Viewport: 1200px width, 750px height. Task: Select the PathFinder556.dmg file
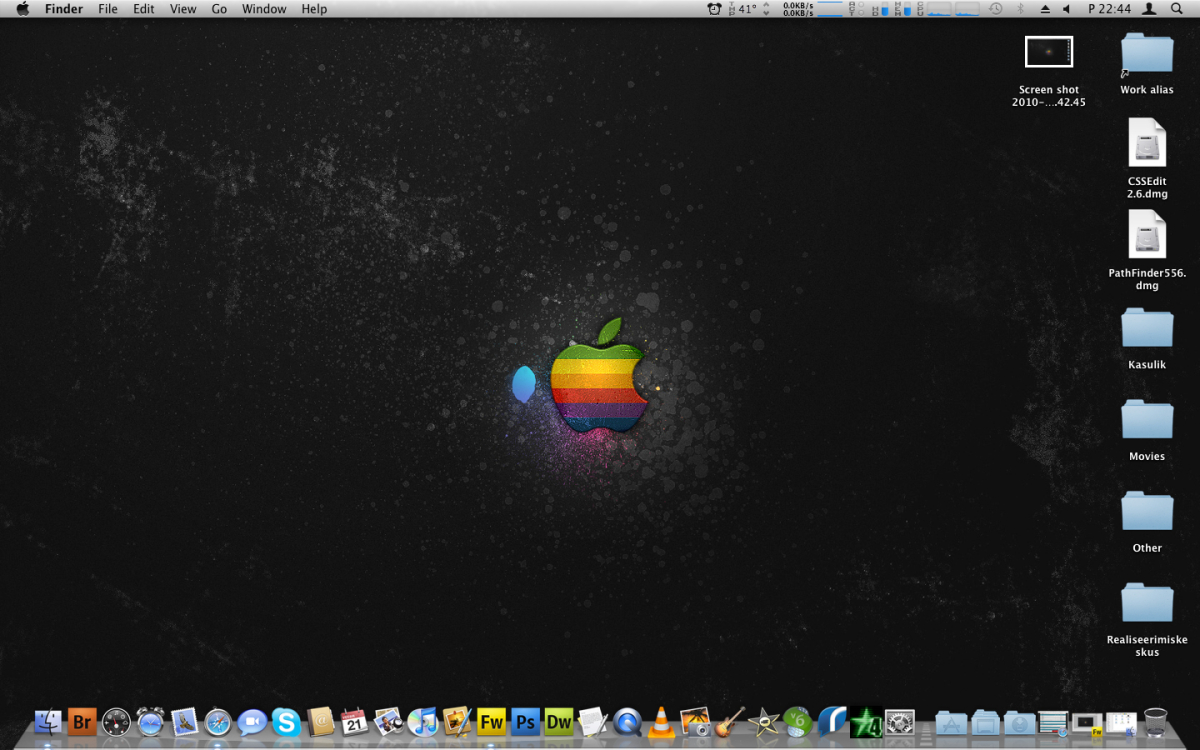pos(1147,250)
